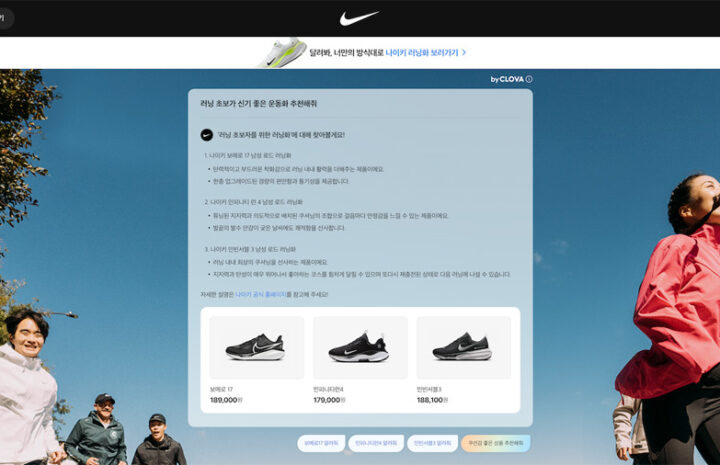This screenshot has height=465, width=720.
Task: Click the running shoe image in the banner
Action: point(281,53)
